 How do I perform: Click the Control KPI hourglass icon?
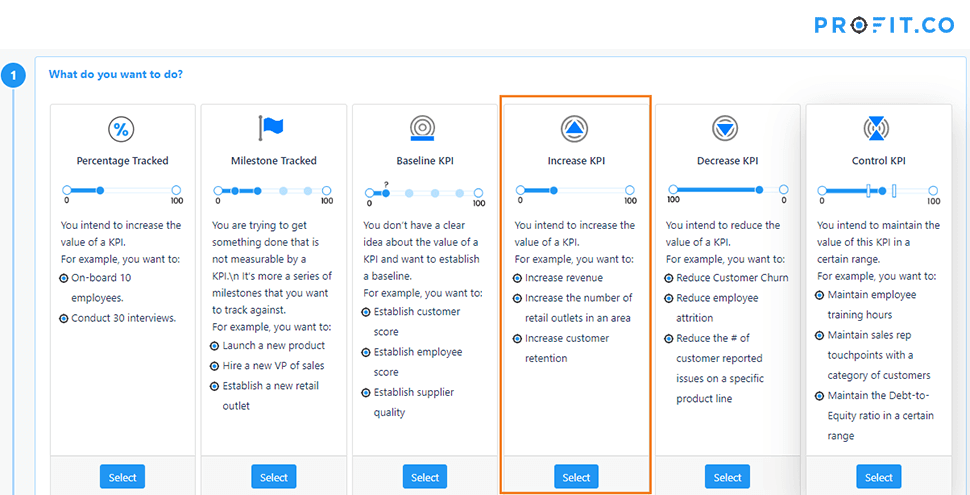(876, 129)
